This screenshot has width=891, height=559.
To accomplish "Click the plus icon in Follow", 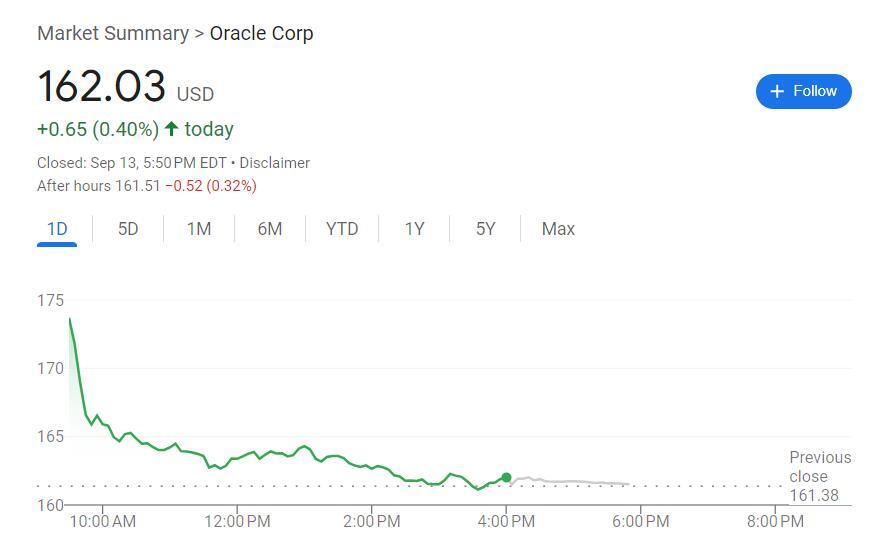I will [x=778, y=92].
